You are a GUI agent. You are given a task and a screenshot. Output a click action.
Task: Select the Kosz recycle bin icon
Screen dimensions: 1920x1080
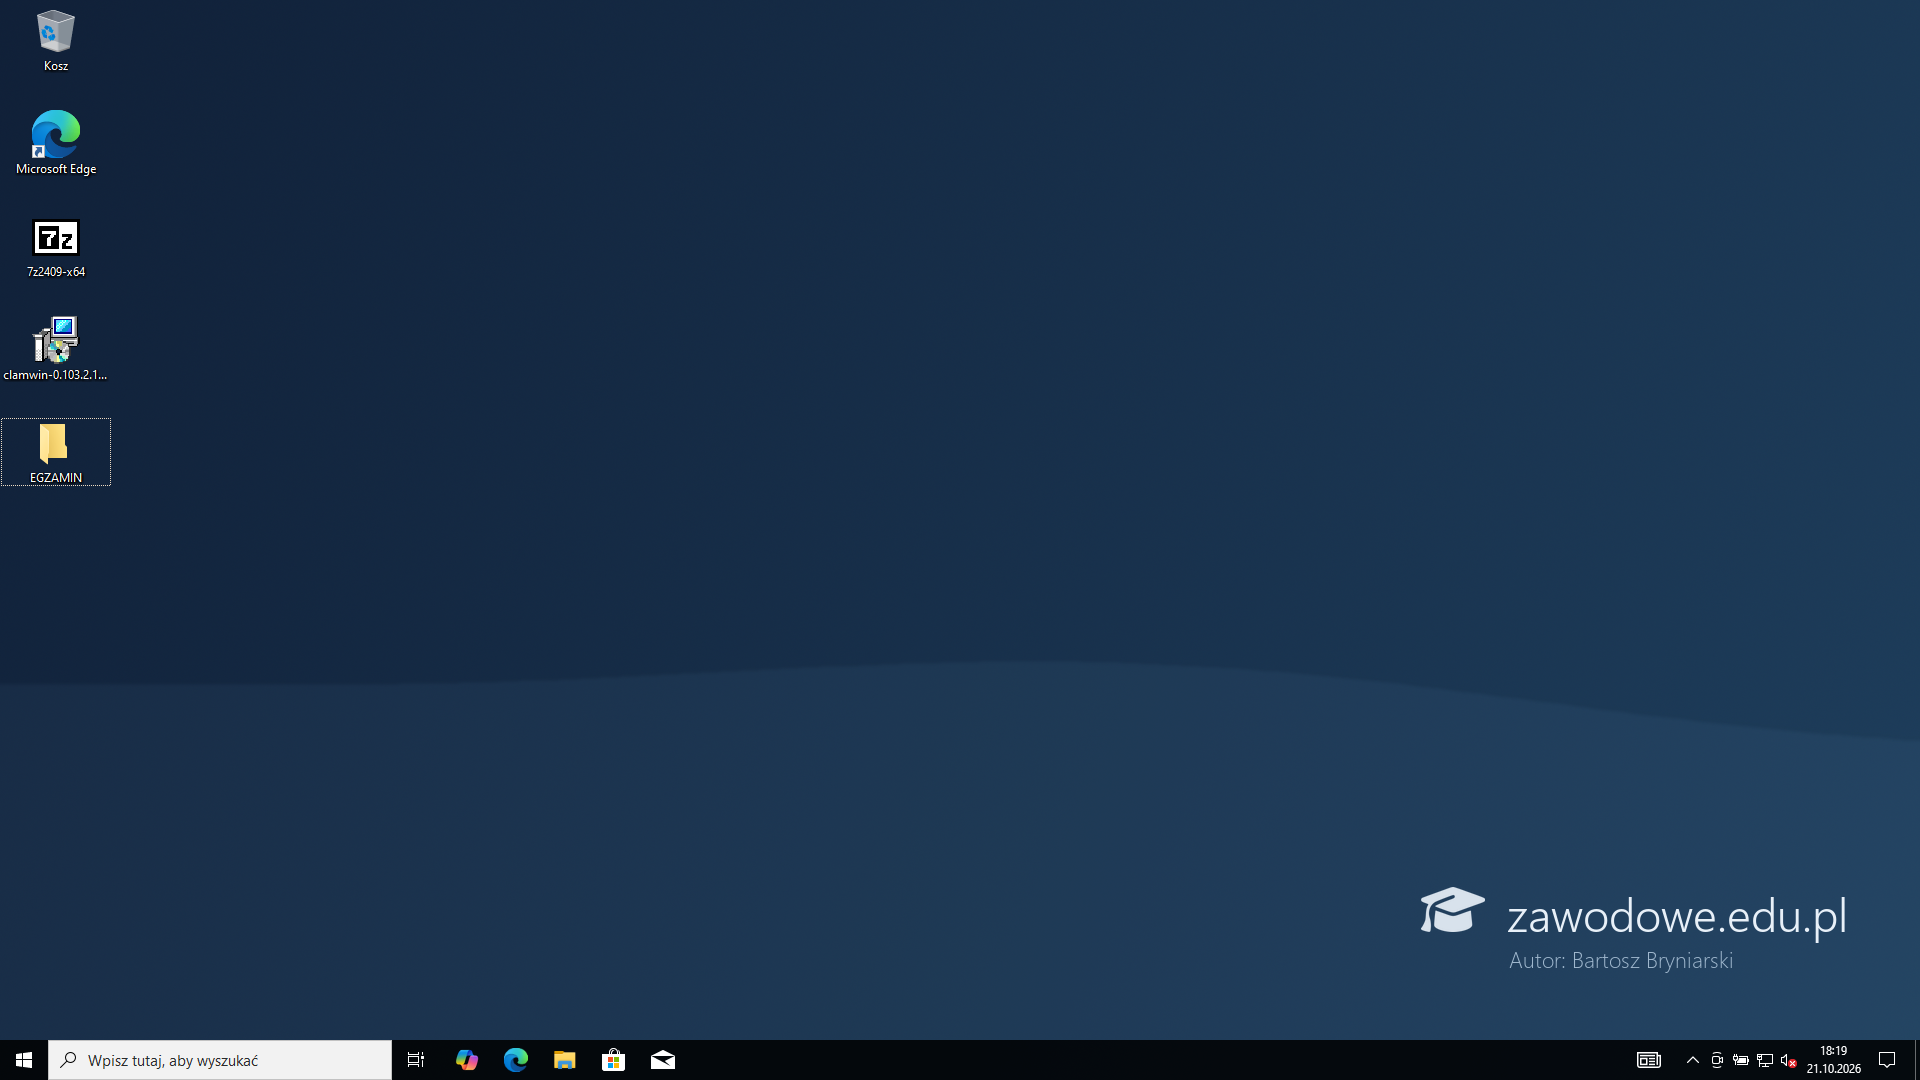(x=55, y=41)
